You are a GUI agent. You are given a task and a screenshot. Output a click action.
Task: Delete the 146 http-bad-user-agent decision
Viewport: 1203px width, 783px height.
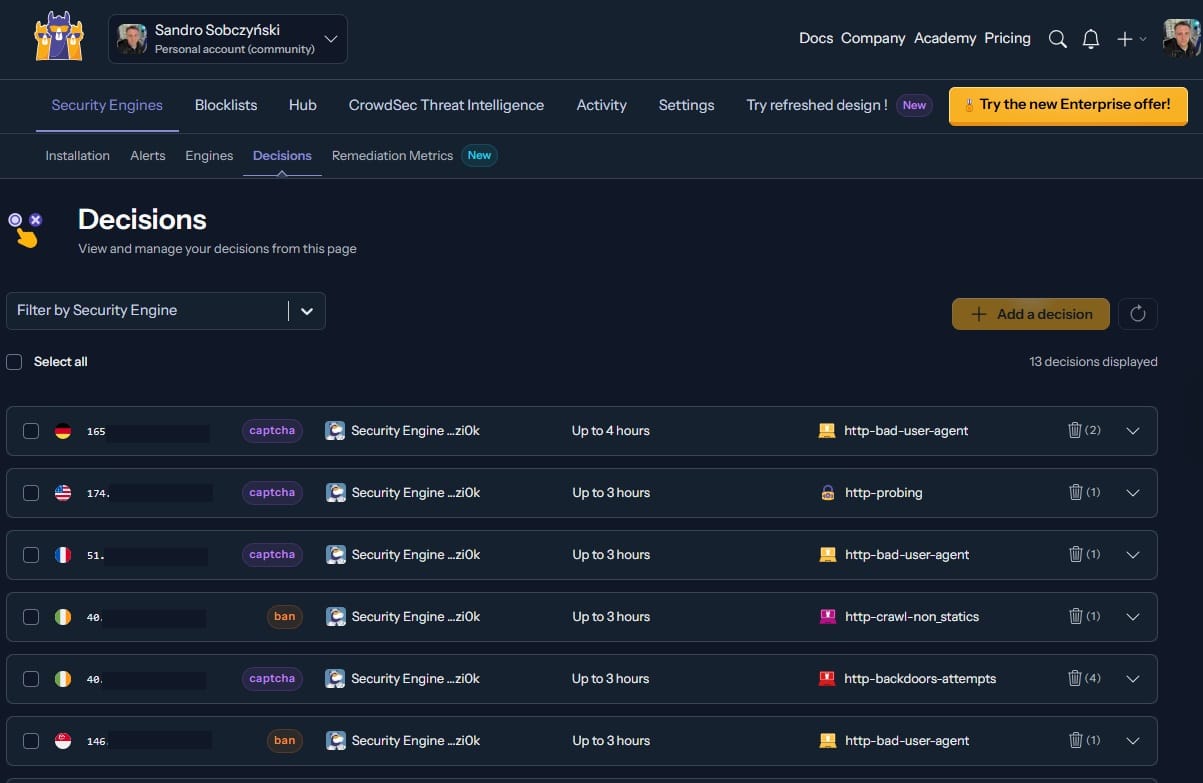coord(1076,741)
